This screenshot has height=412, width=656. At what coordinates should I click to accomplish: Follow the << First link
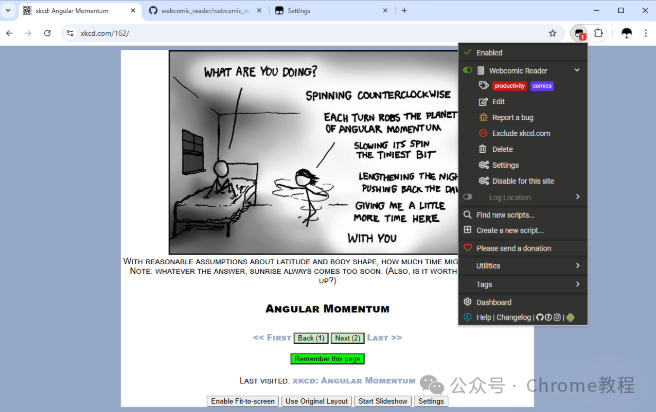click(x=272, y=338)
